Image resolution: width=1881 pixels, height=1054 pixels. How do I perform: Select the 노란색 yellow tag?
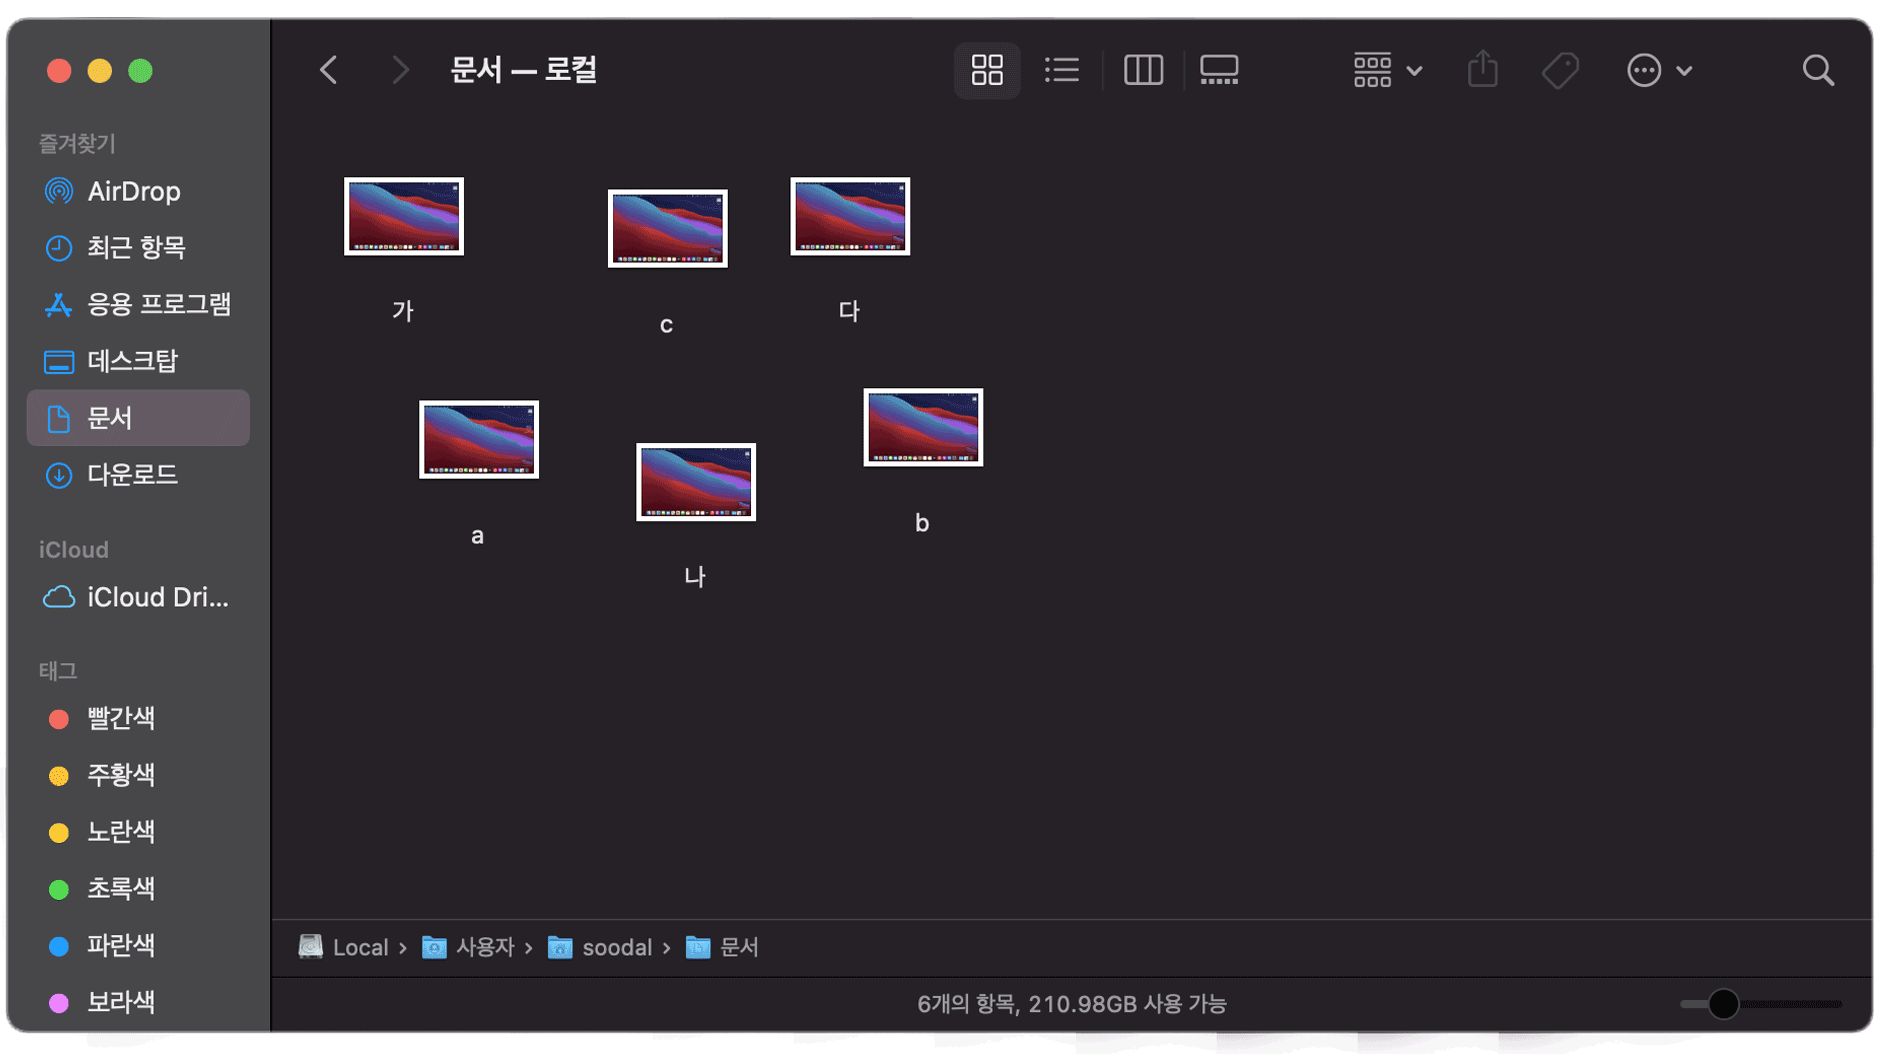(138, 832)
